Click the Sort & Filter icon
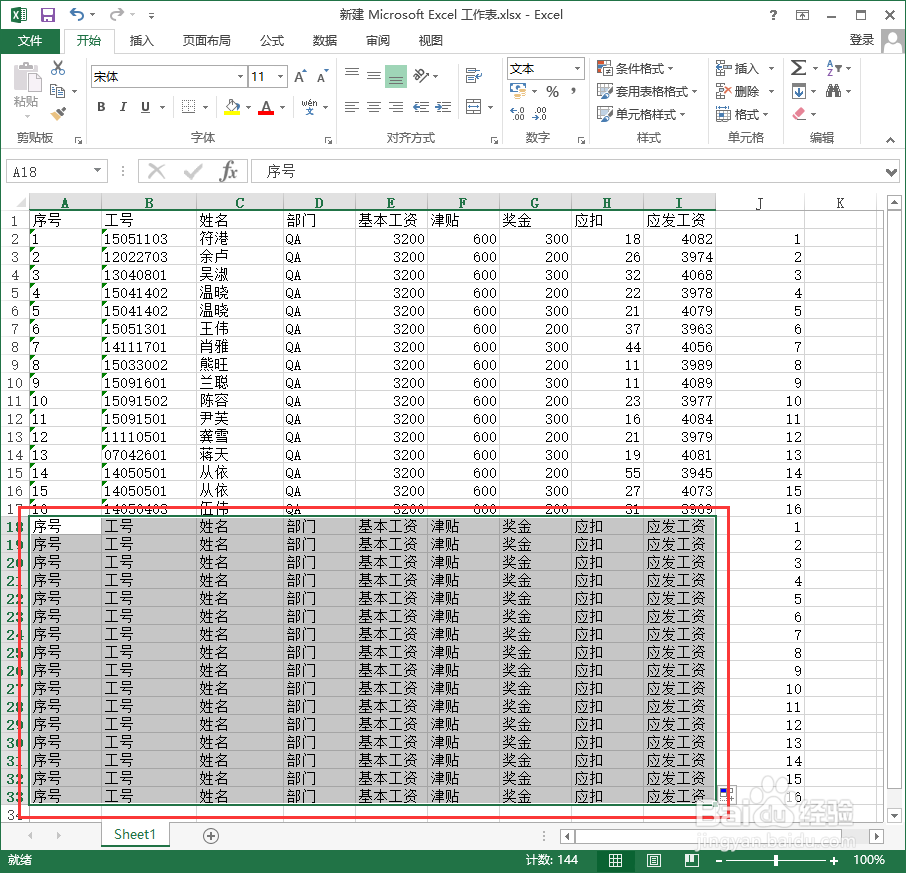The height and width of the screenshot is (873, 906). (834, 68)
